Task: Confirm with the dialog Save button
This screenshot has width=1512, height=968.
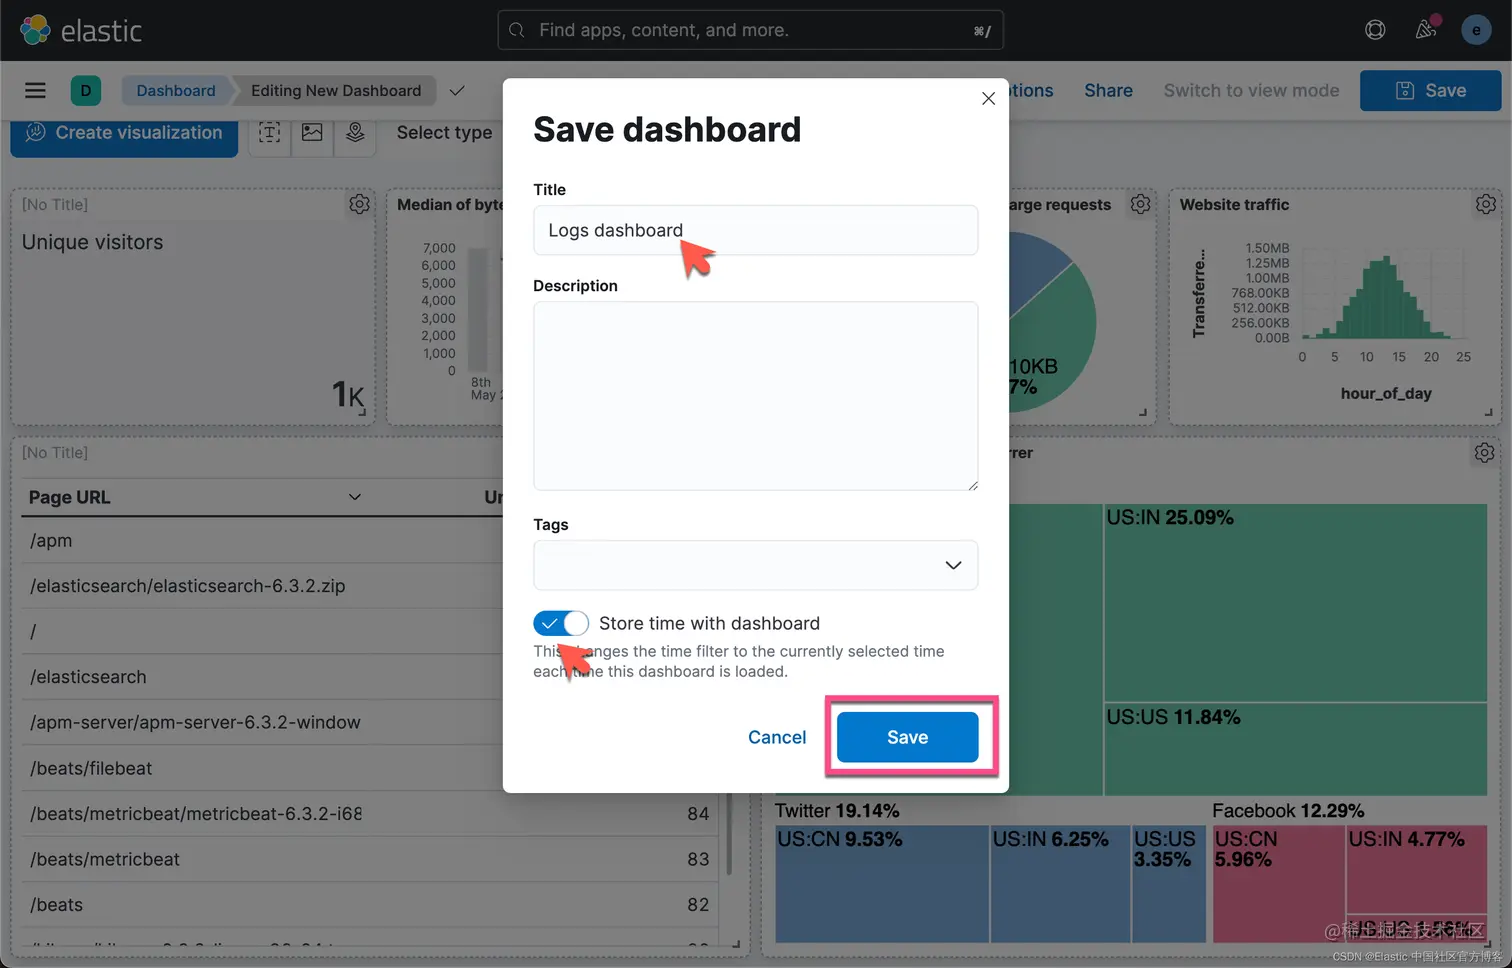Action: pos(907,737)
